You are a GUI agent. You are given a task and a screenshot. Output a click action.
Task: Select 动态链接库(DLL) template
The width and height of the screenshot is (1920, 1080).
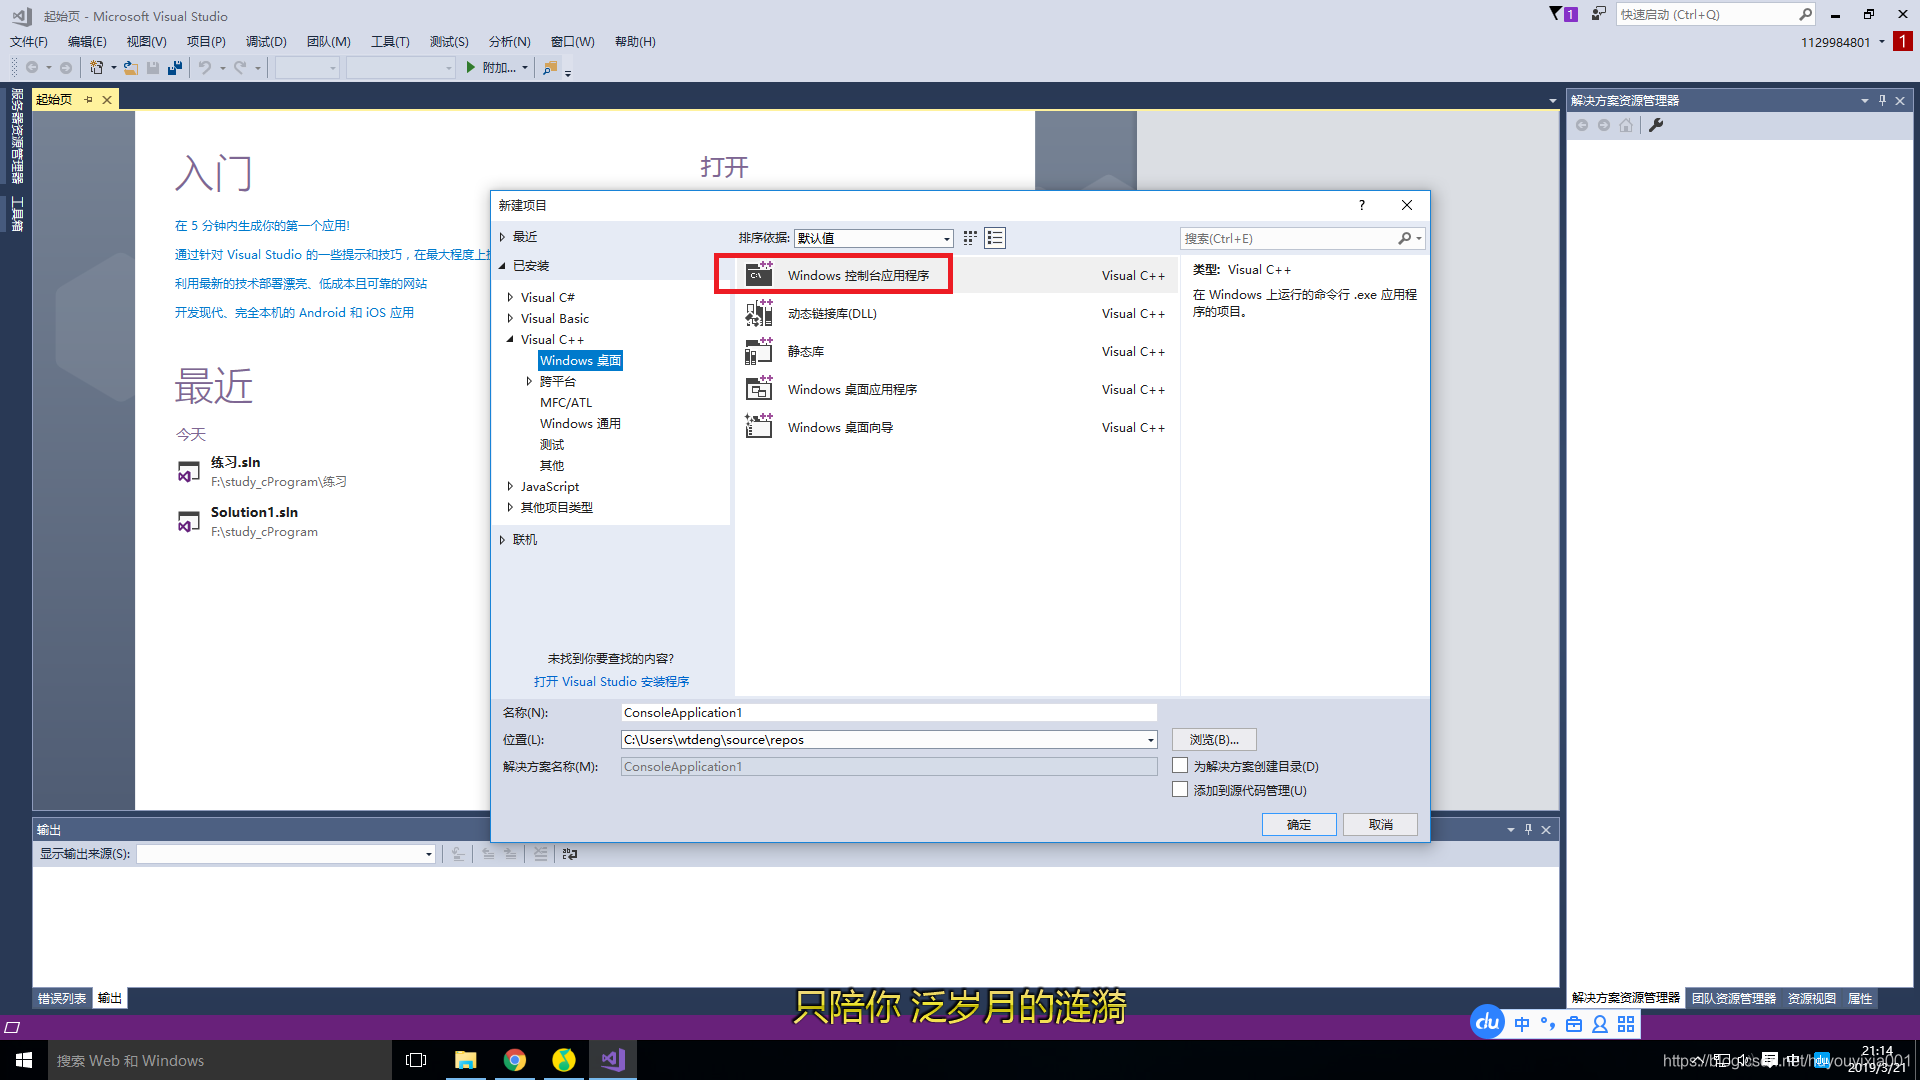tap(955, 314)
